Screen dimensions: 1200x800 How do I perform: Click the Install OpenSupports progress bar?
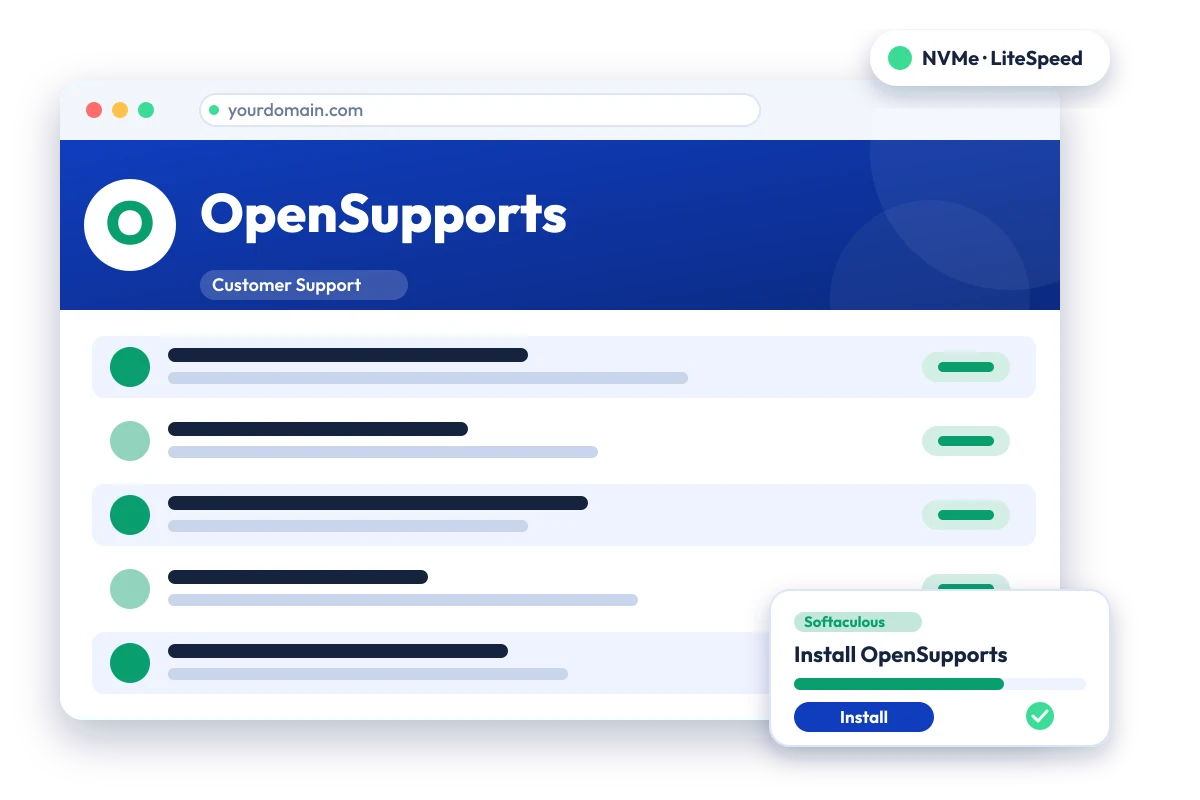(940, 684)
